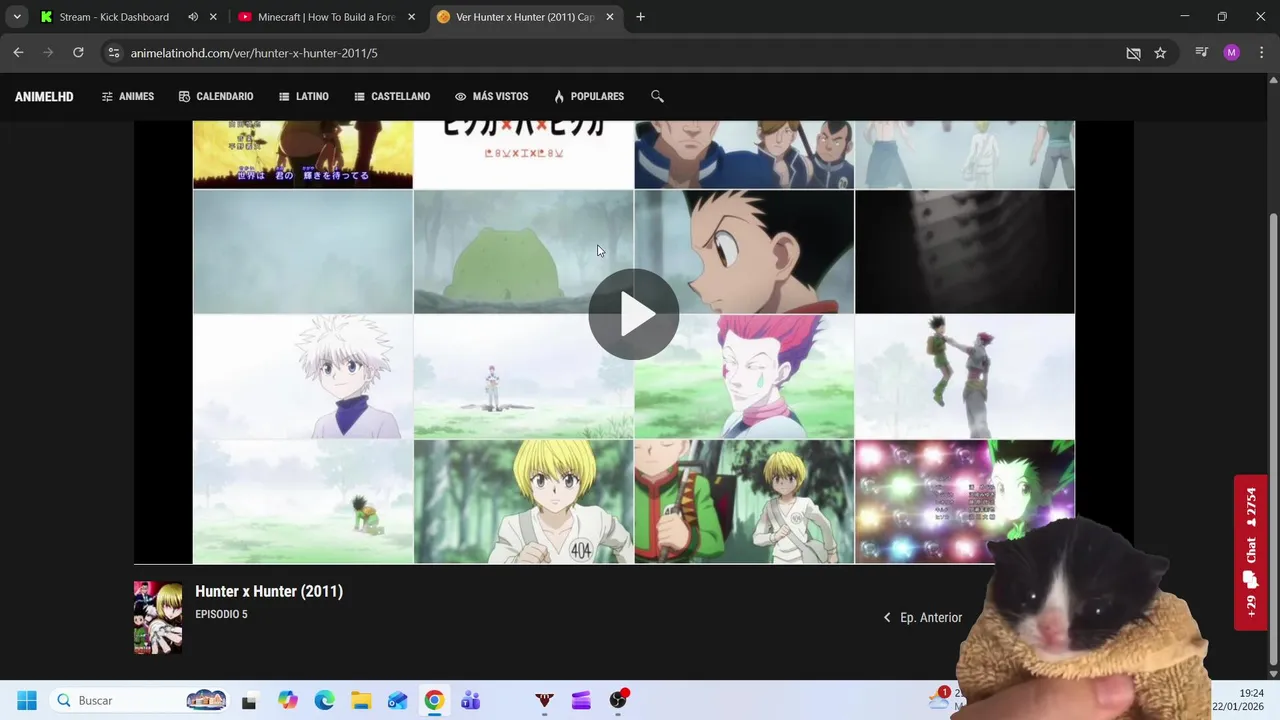
Task: Open the Chrome three-dot menu
Action: tap(1261, 53)
